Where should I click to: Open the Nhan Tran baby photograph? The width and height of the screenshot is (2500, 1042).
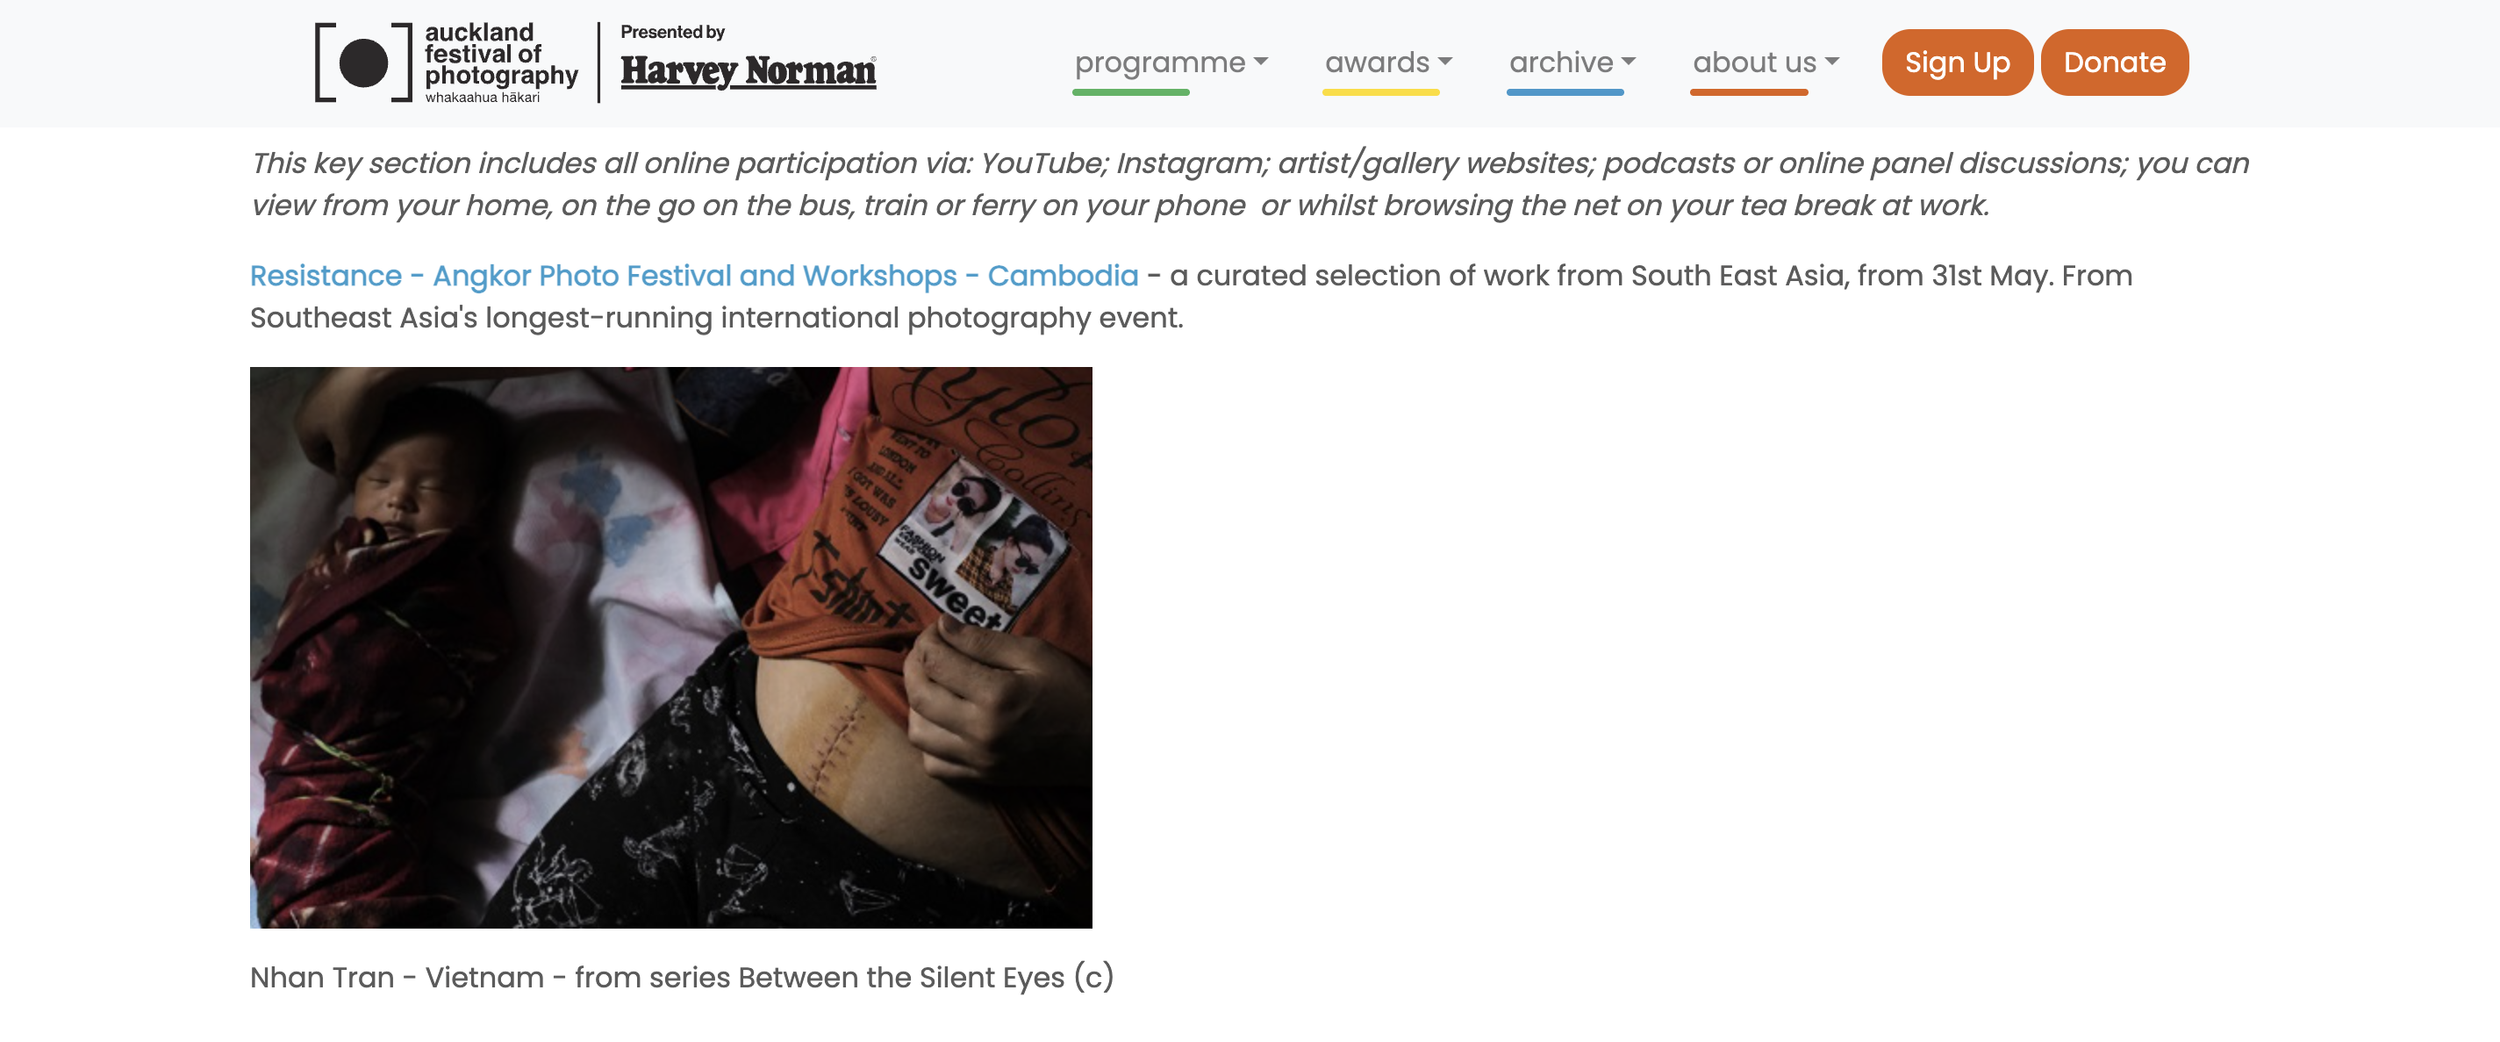coord(671,647)
